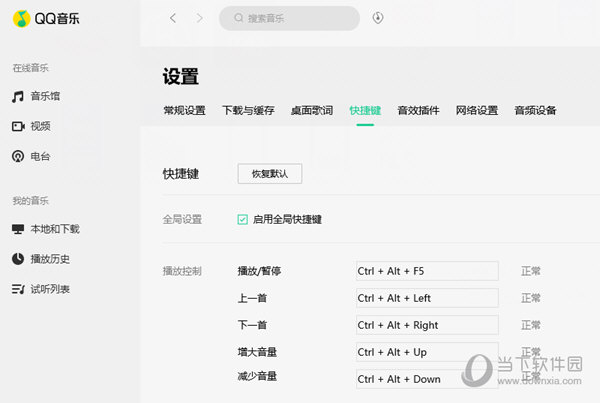Go forward with the right arrow
Viewport: 600px width, 403px height.
[199, 18]
